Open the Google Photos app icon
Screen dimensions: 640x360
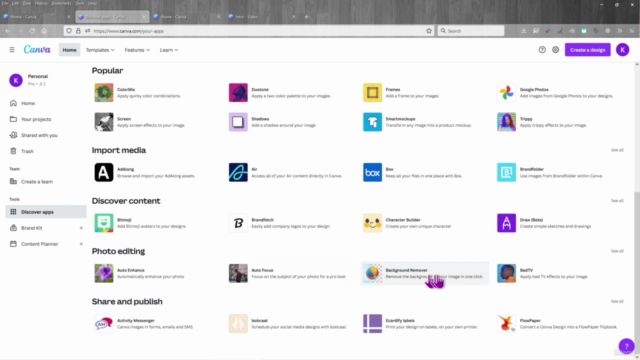click(x=506, y=93)
